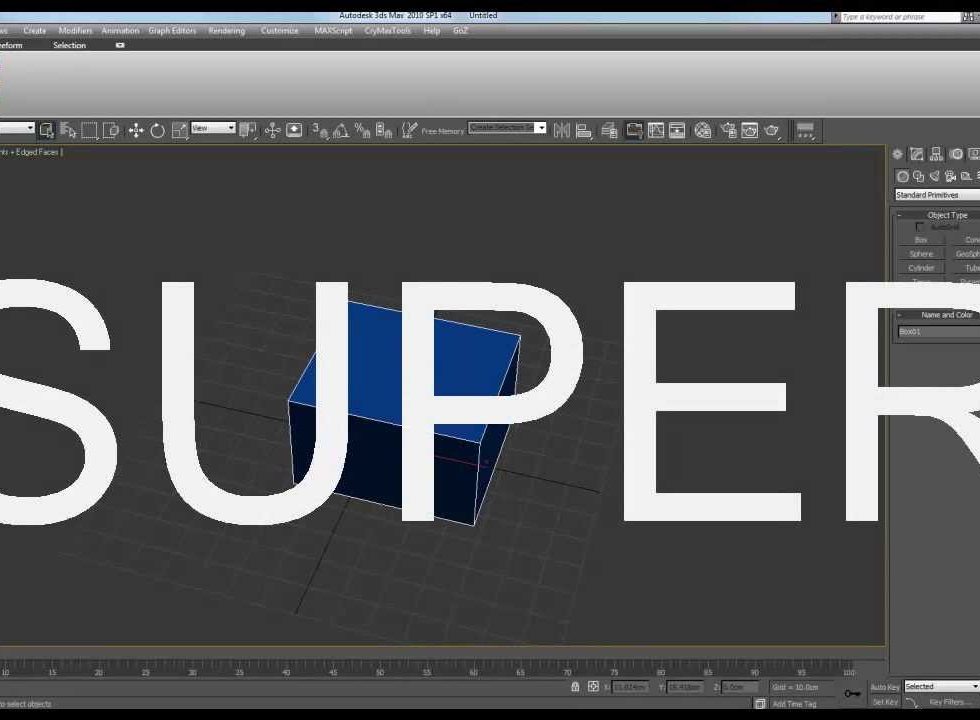Click the Free Memory button
Viewport: 980px width, 720px height.
point(442,131)
